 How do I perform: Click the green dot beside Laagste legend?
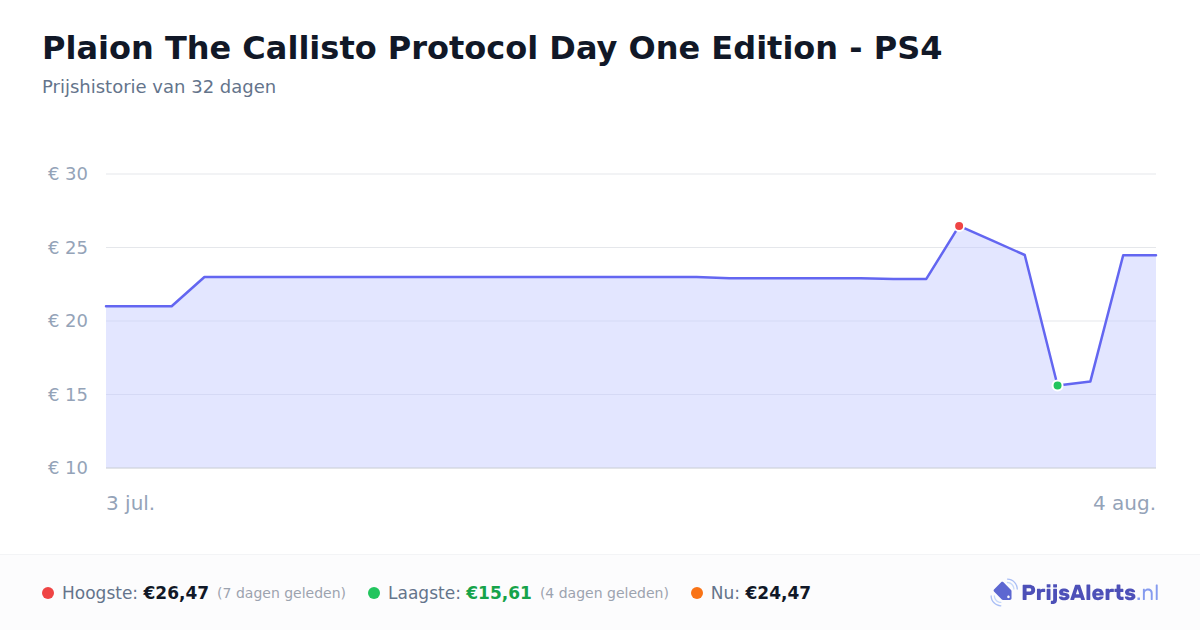coord(374,593)
